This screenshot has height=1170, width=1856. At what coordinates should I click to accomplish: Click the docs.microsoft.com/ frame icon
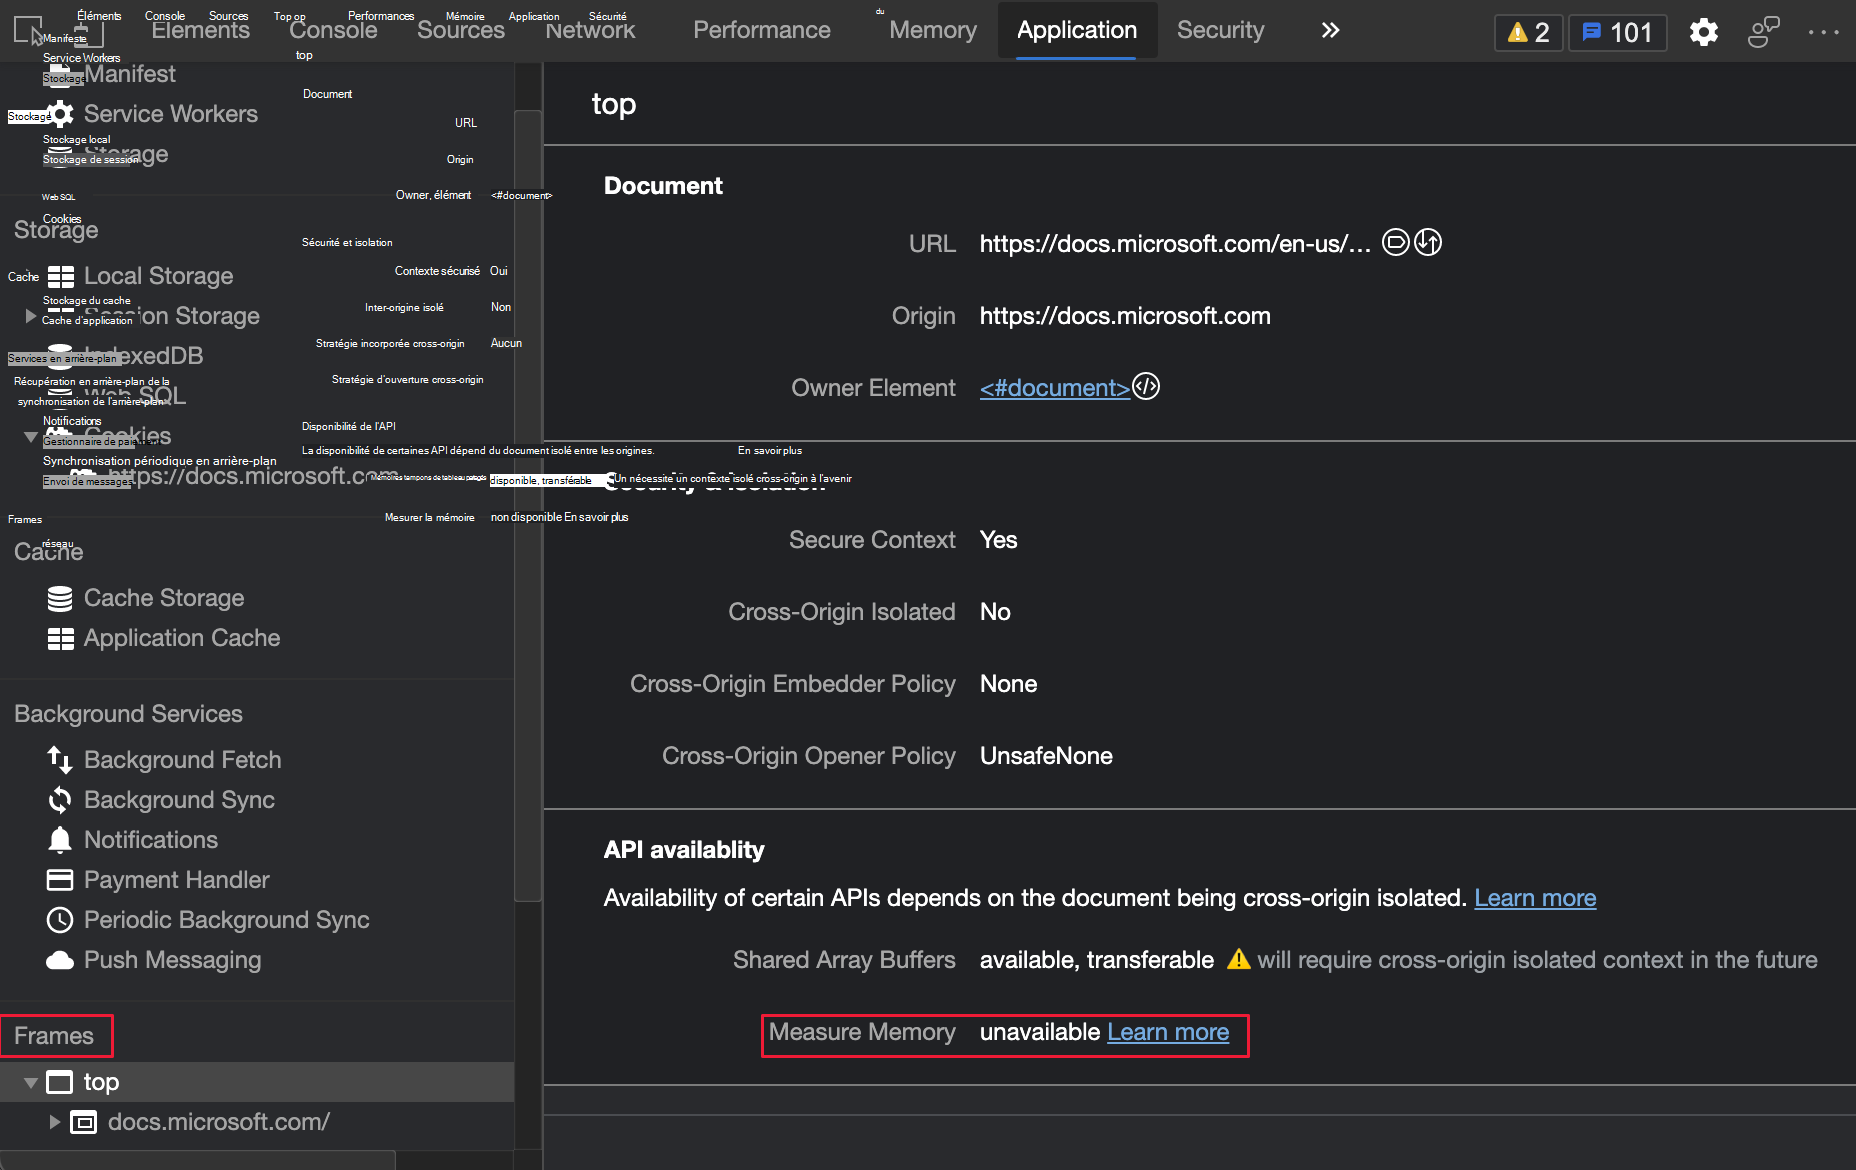point(83,1122)
